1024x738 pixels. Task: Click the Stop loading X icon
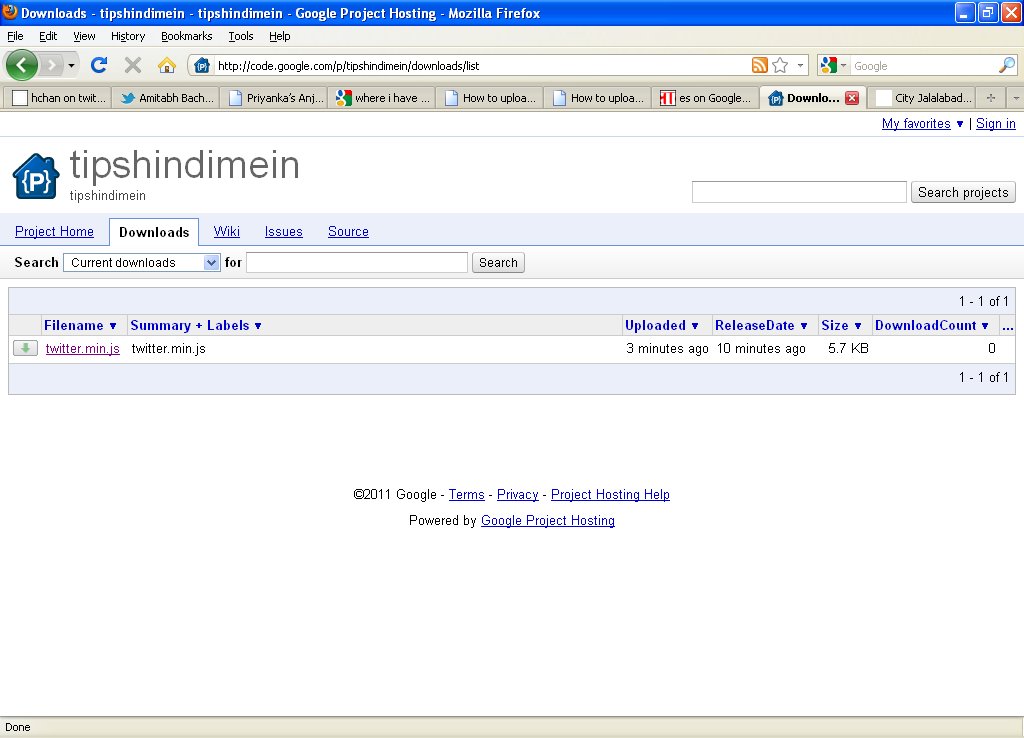point(133,65)
